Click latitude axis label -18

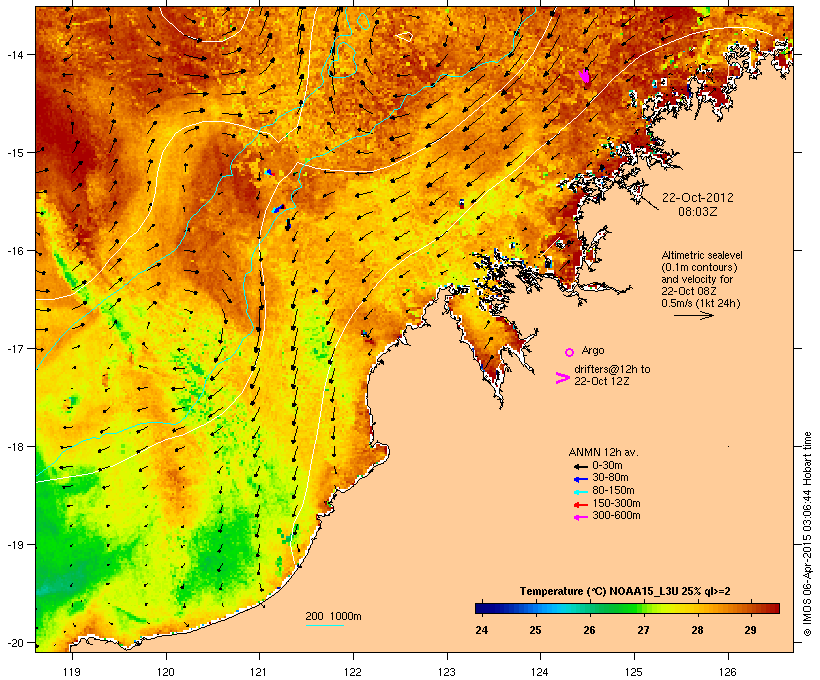click(x=14, y=447)
